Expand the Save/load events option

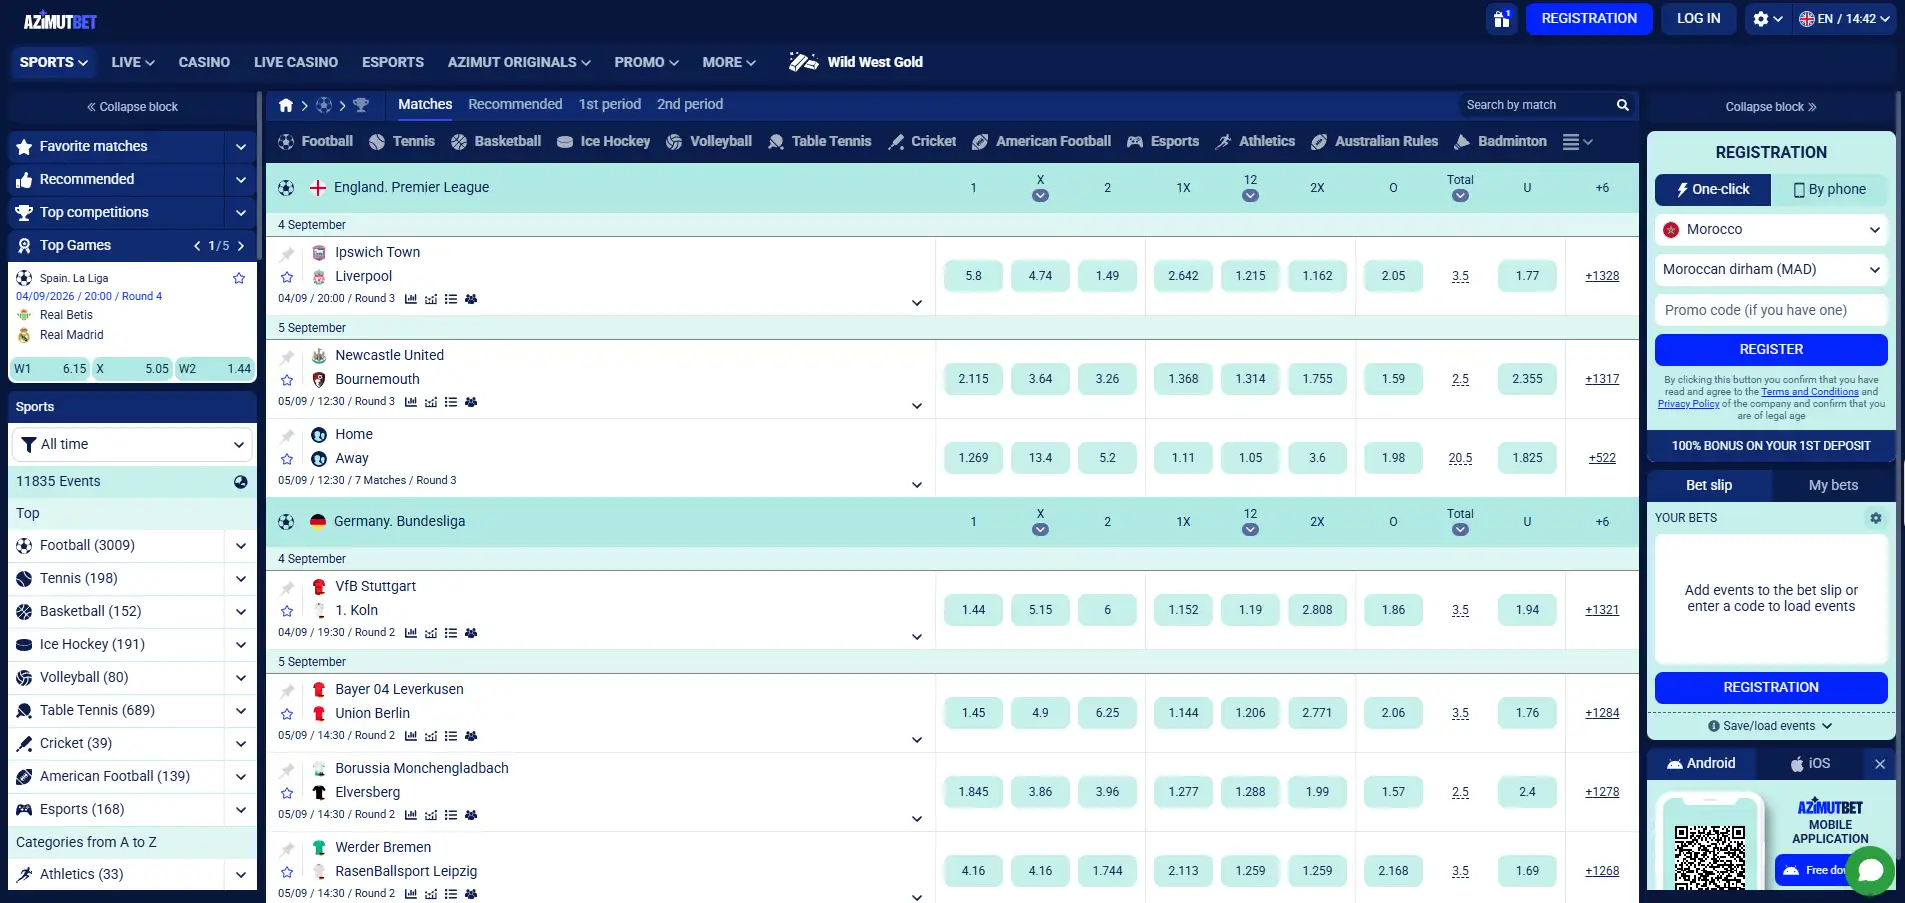(x=1770, y=726)
